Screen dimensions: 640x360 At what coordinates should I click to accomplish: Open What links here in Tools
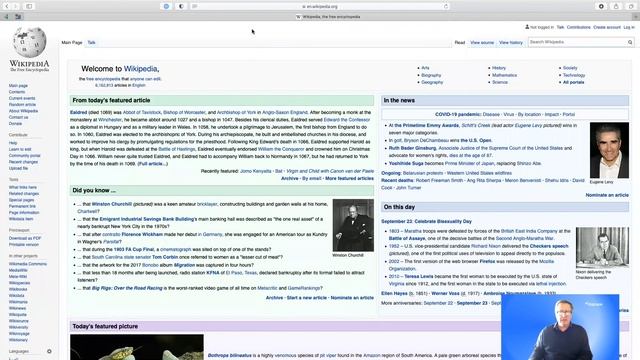[x=23, y=187]
